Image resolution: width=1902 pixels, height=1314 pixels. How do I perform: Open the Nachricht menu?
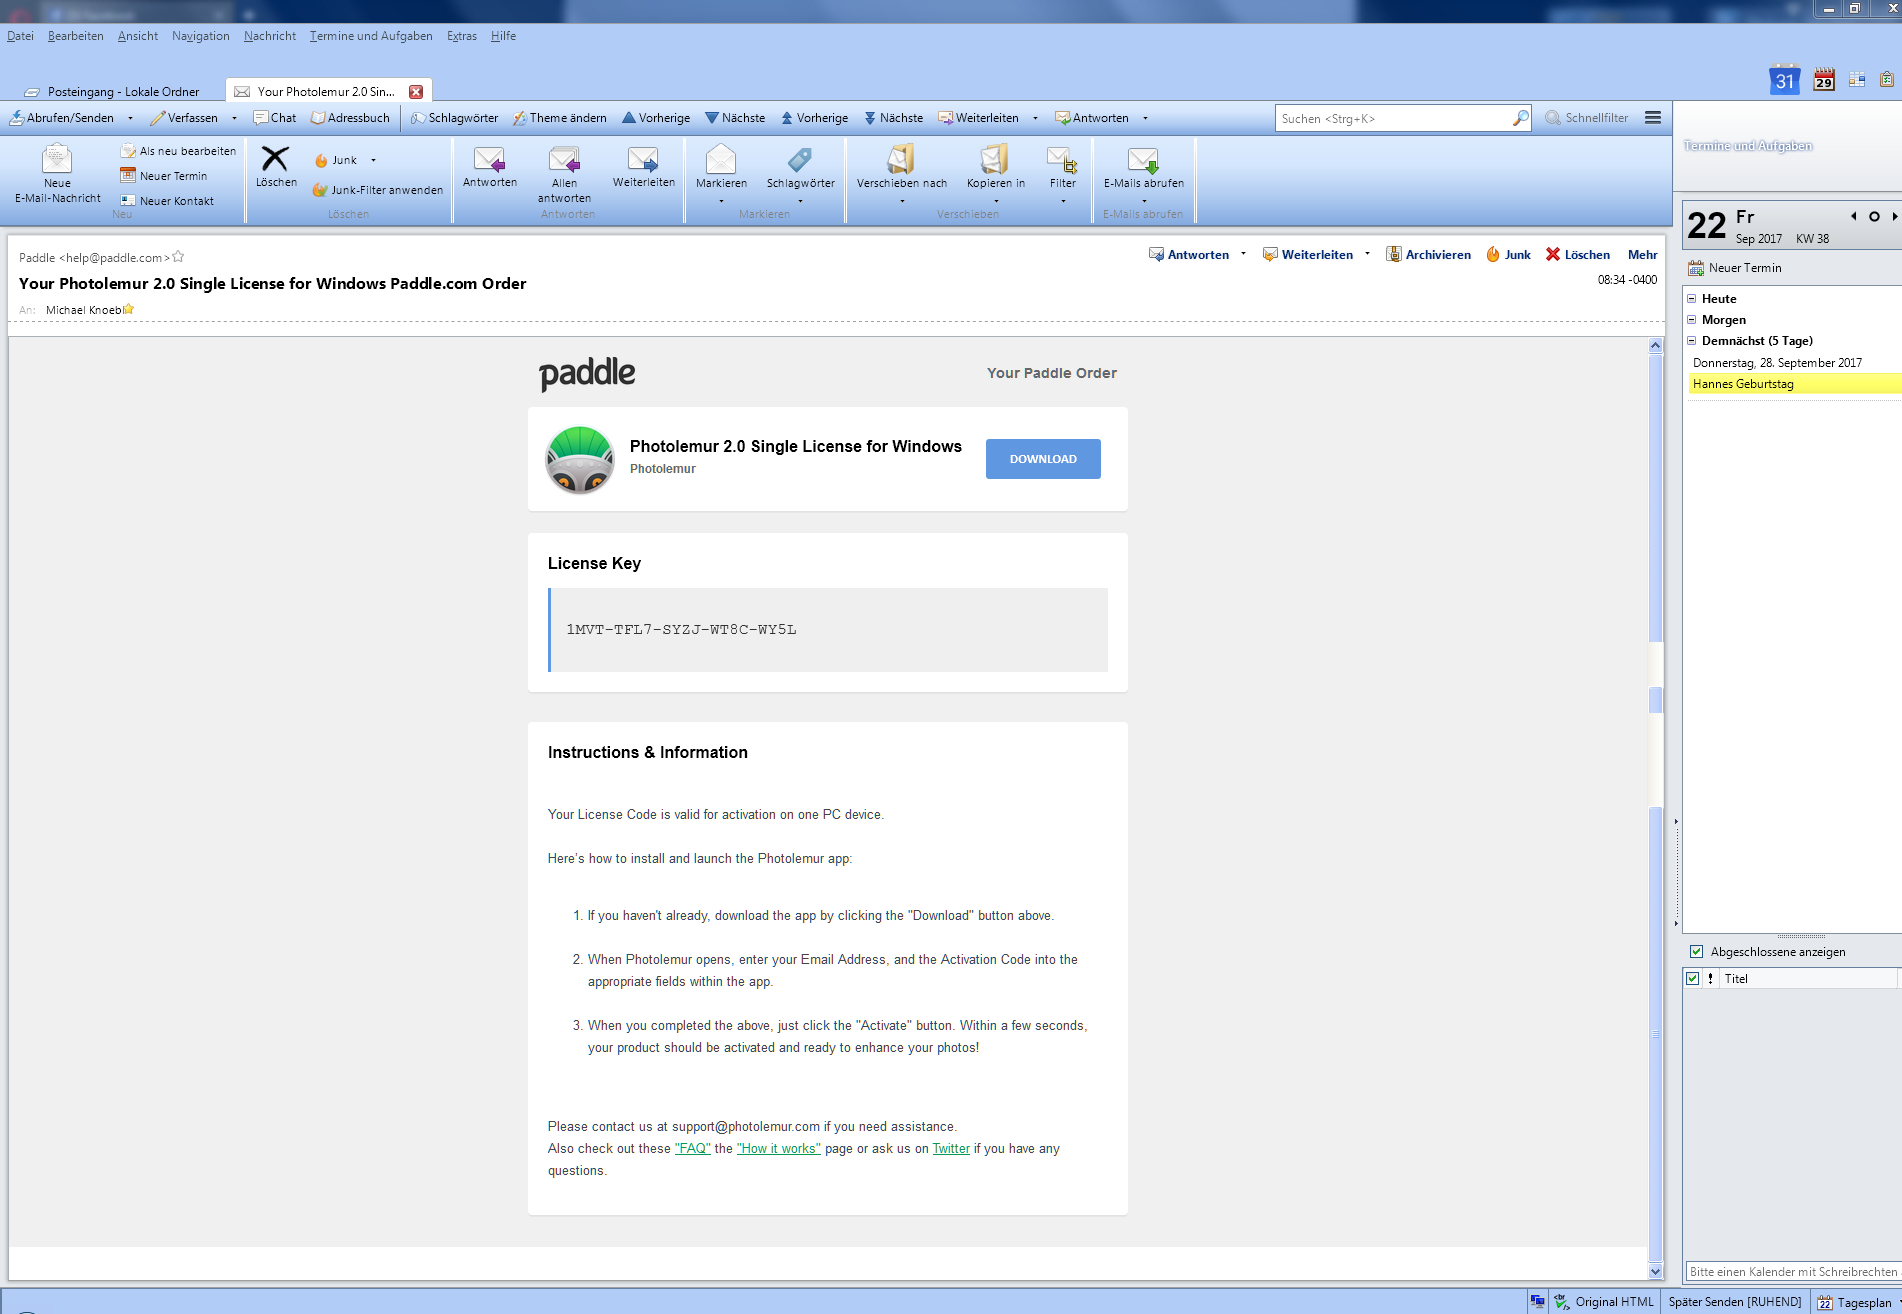click(270, 36)
